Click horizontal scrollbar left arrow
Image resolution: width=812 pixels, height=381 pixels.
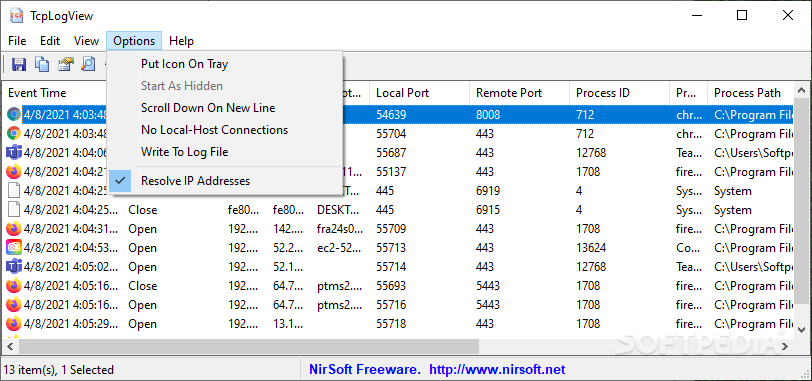coord(9,346)
